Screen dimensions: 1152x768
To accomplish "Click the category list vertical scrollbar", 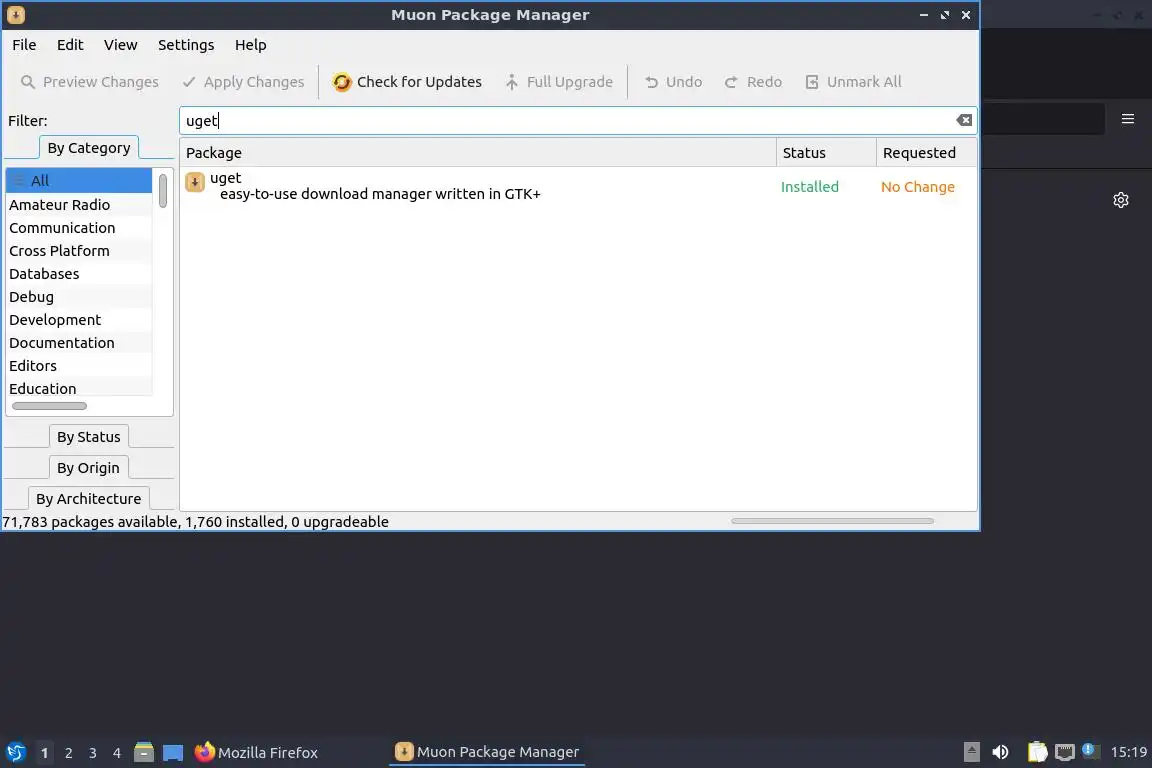I will (x=162, y=191).
